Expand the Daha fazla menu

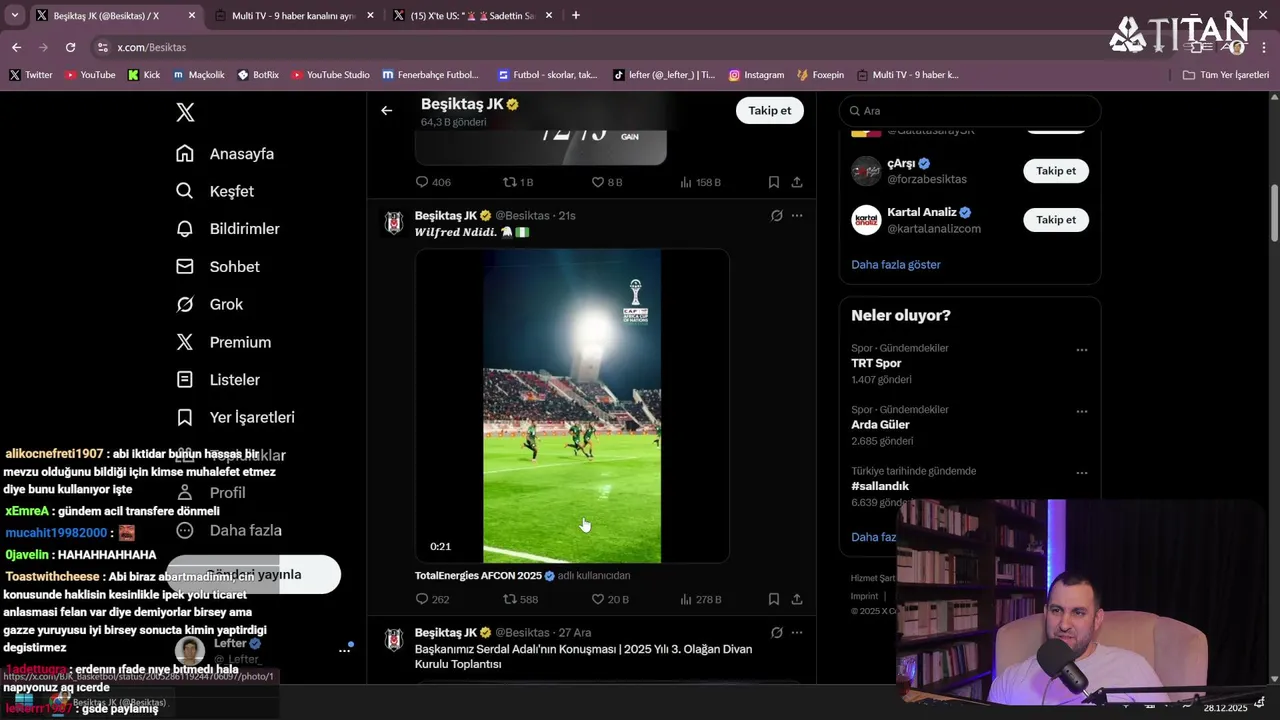(229, 530)
